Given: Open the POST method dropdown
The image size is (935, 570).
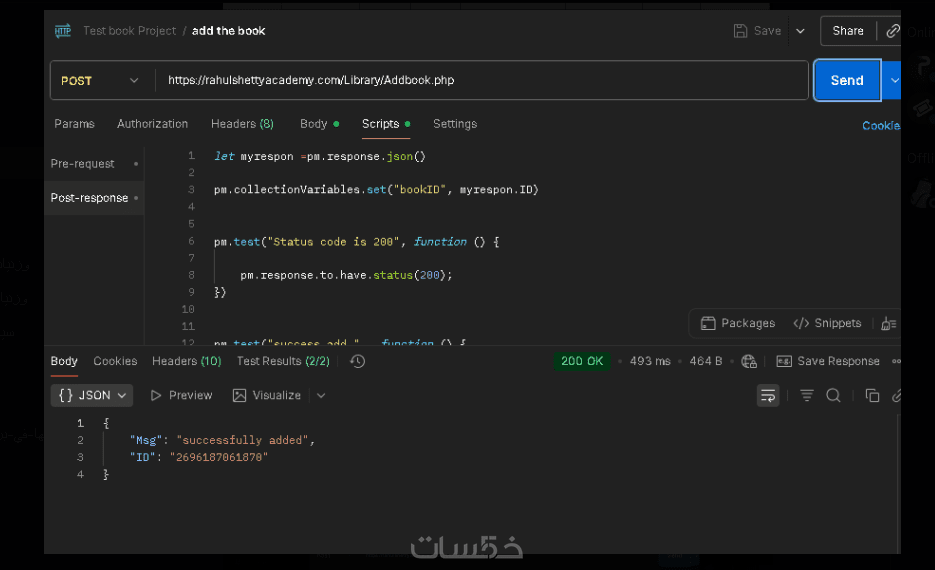Looking at the screenshot, I should point(100,81).
